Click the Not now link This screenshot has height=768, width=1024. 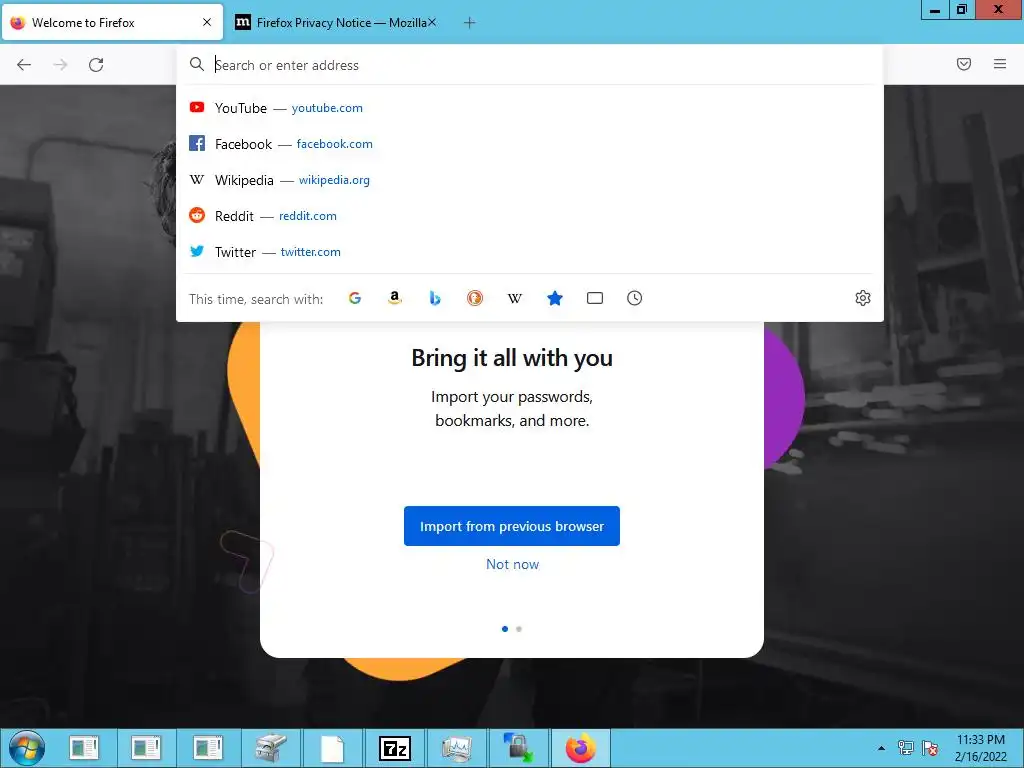coord(513,564)
